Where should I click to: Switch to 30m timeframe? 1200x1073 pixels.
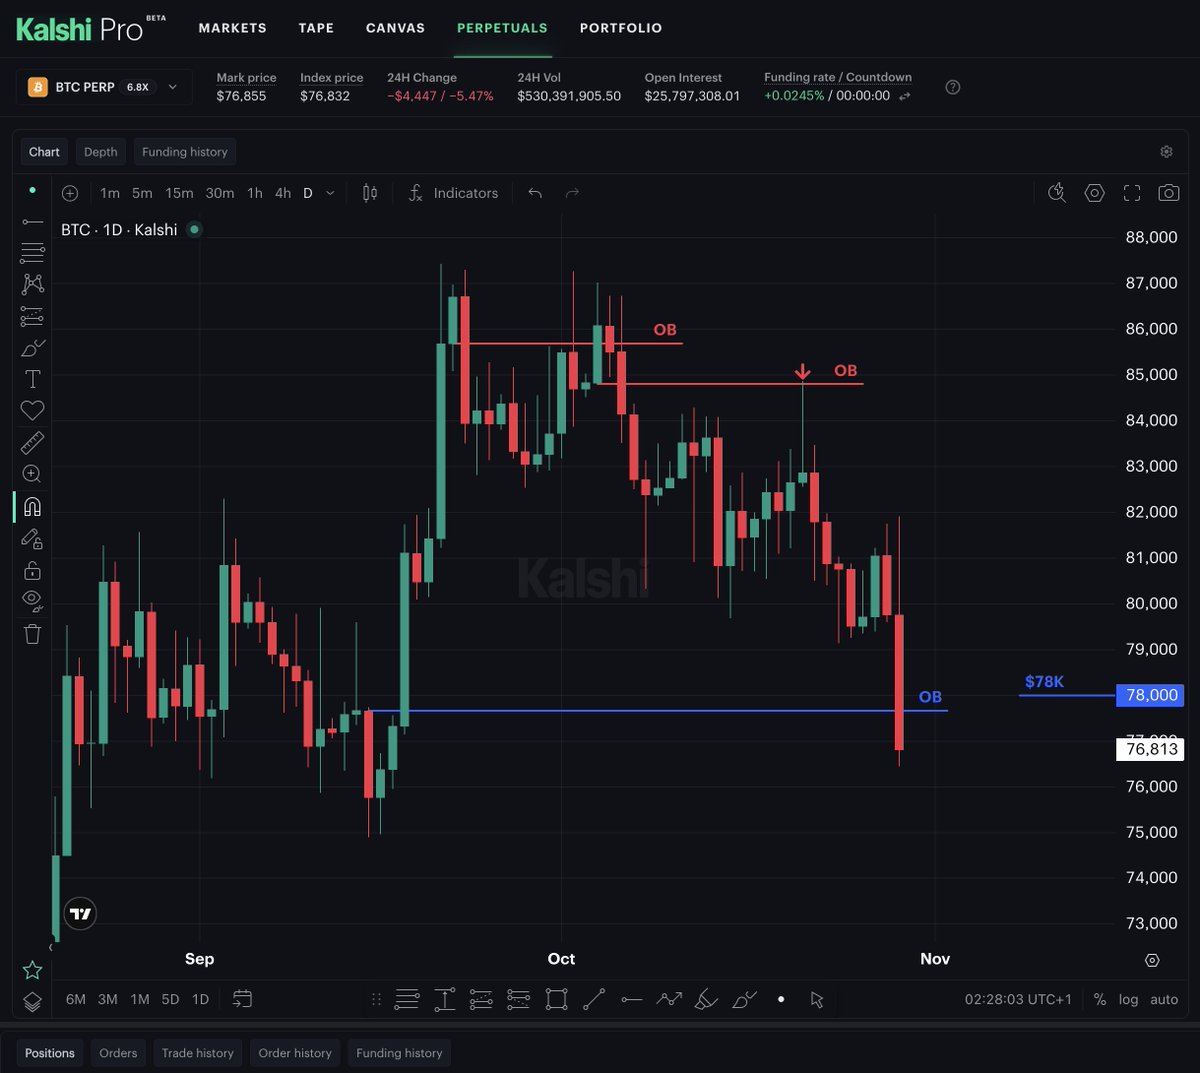(x=220, y=193)
